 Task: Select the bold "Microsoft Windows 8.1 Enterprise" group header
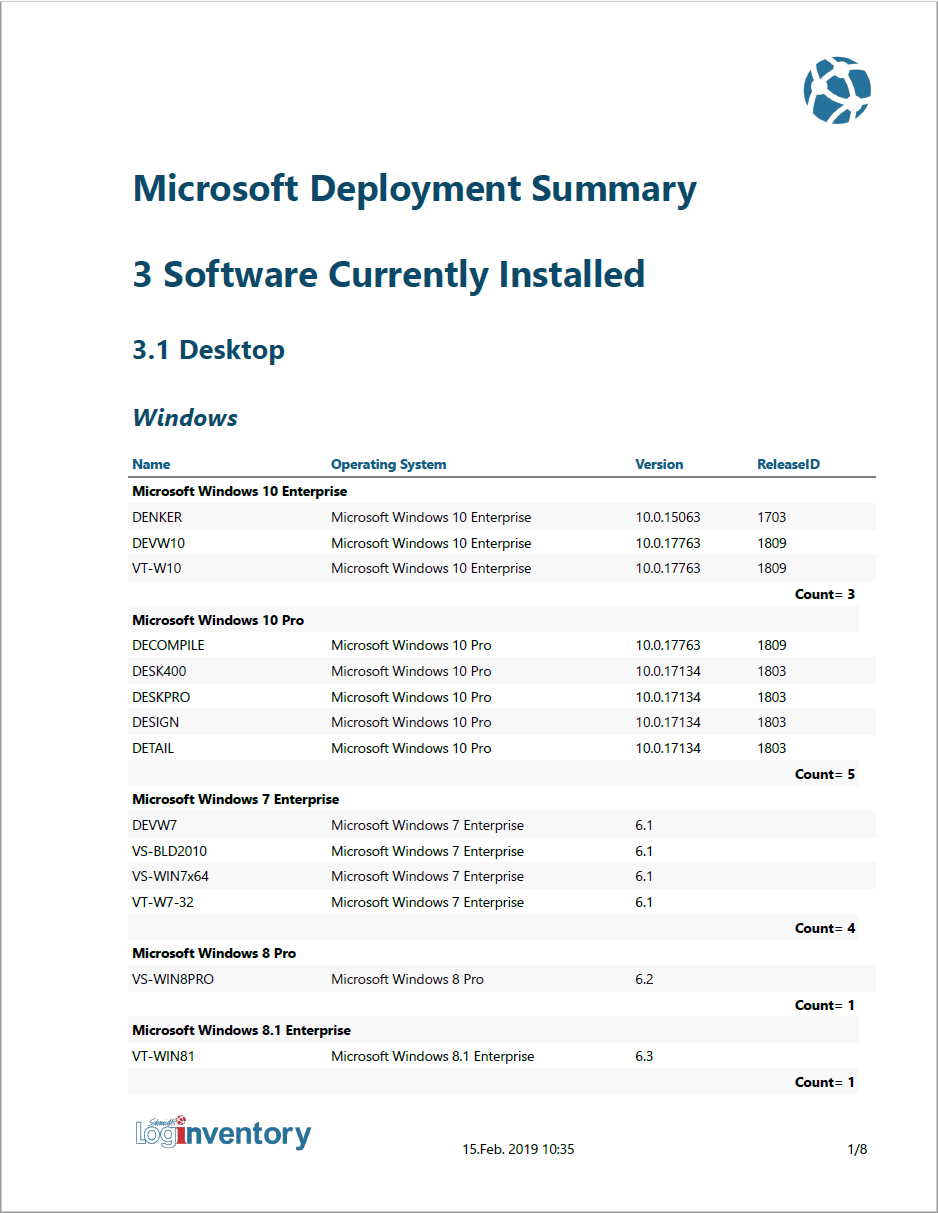(x=242, y=1030)
